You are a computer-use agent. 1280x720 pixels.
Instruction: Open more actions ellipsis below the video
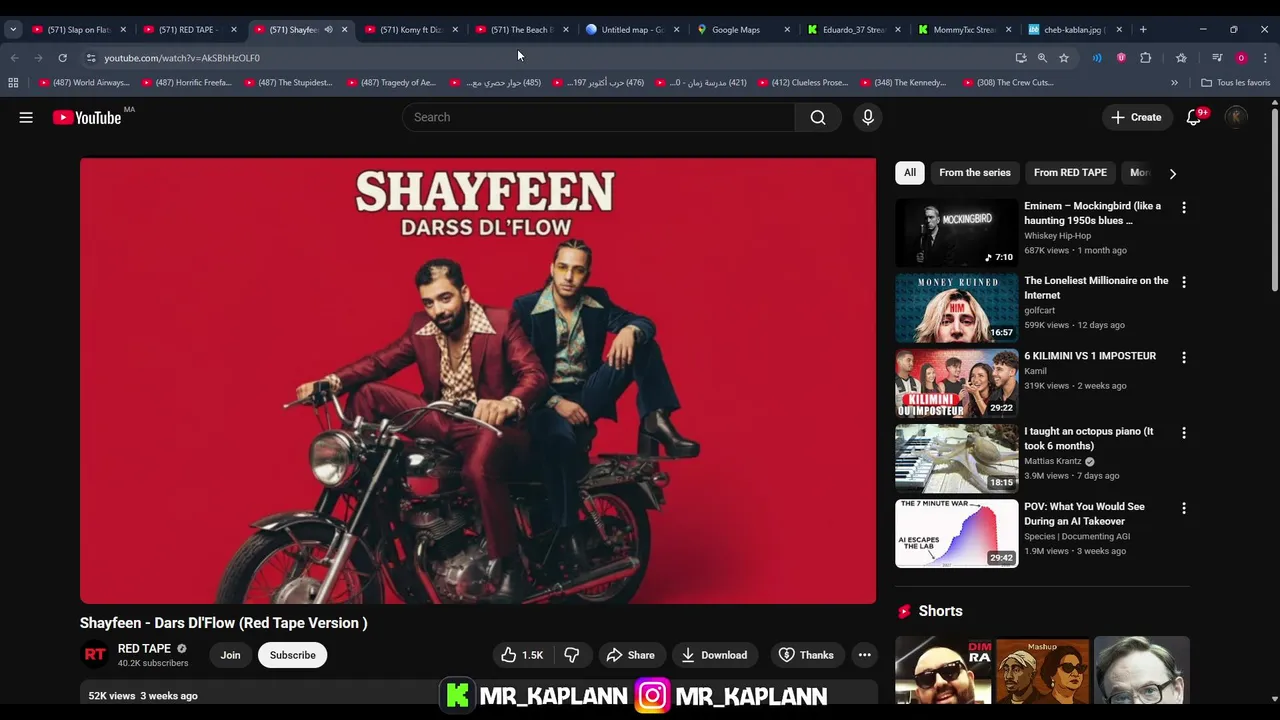pyautogui.click(x=864, y=655)
